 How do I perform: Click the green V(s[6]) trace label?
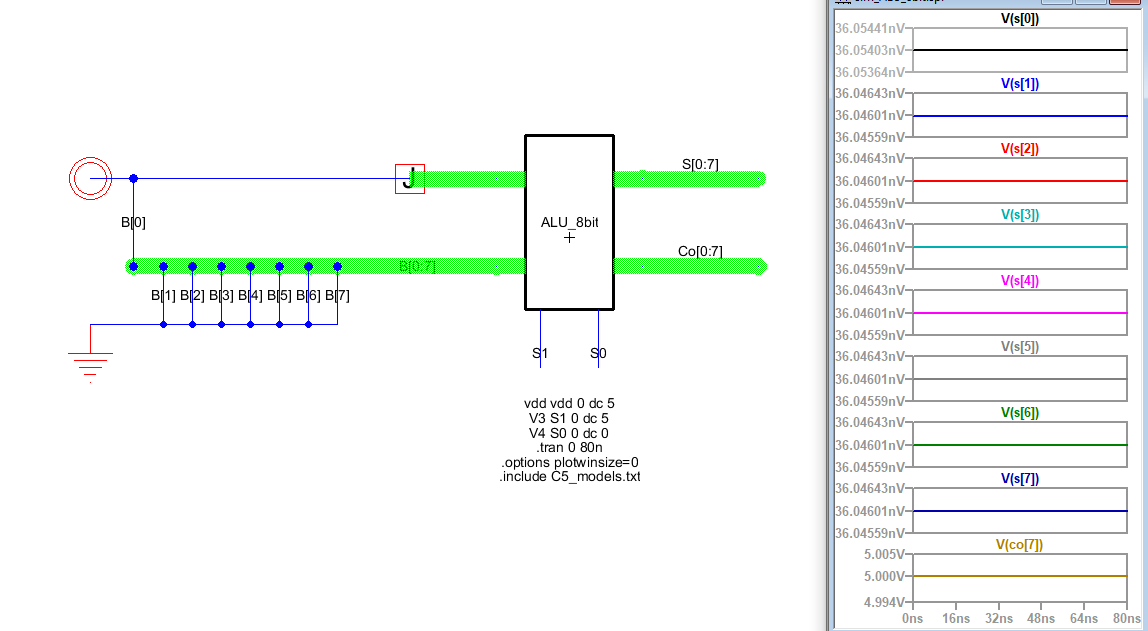click(1019, 413)
